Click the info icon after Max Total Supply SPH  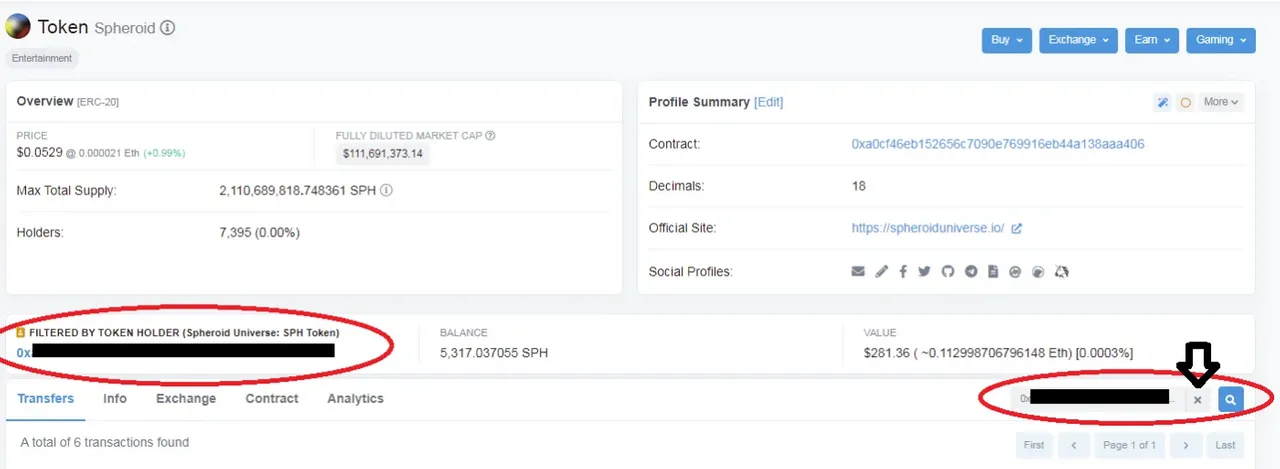tap(386, 190)
